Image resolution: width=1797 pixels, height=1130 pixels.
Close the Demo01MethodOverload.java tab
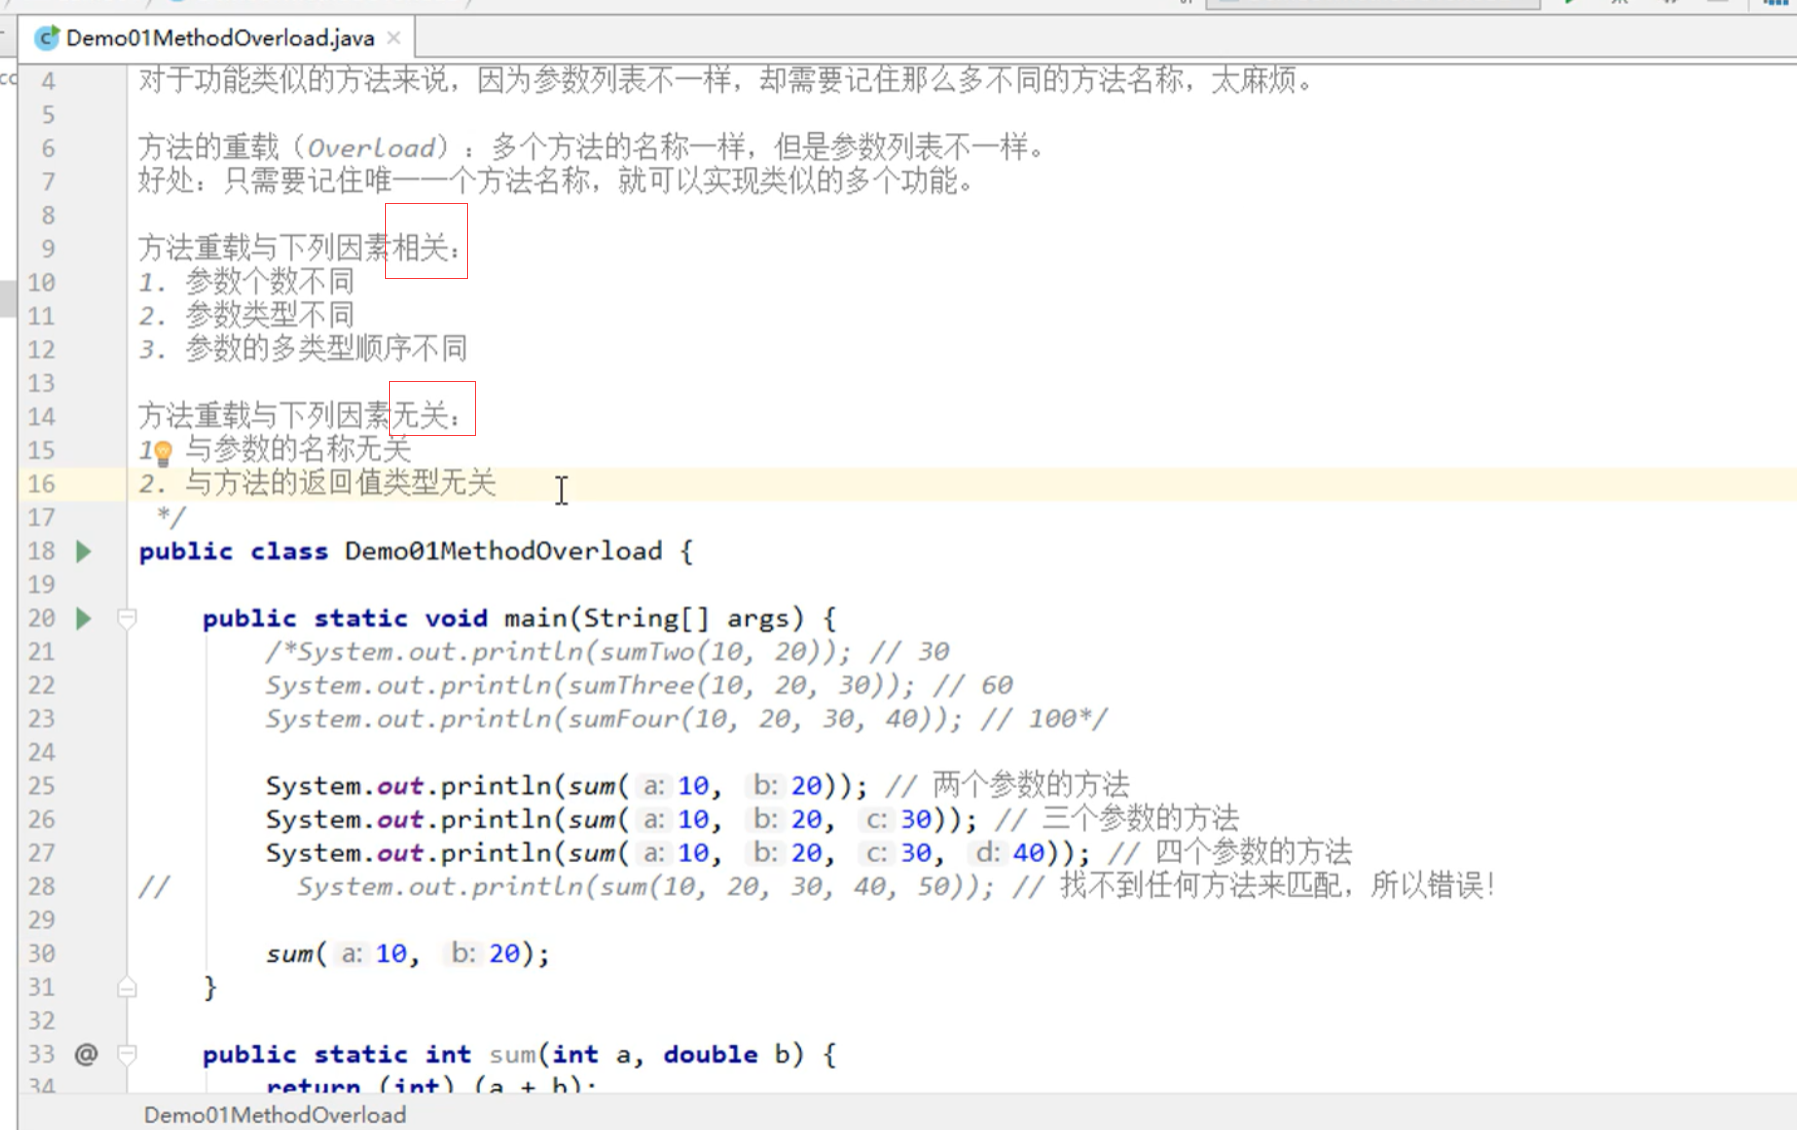pos(394,38)
